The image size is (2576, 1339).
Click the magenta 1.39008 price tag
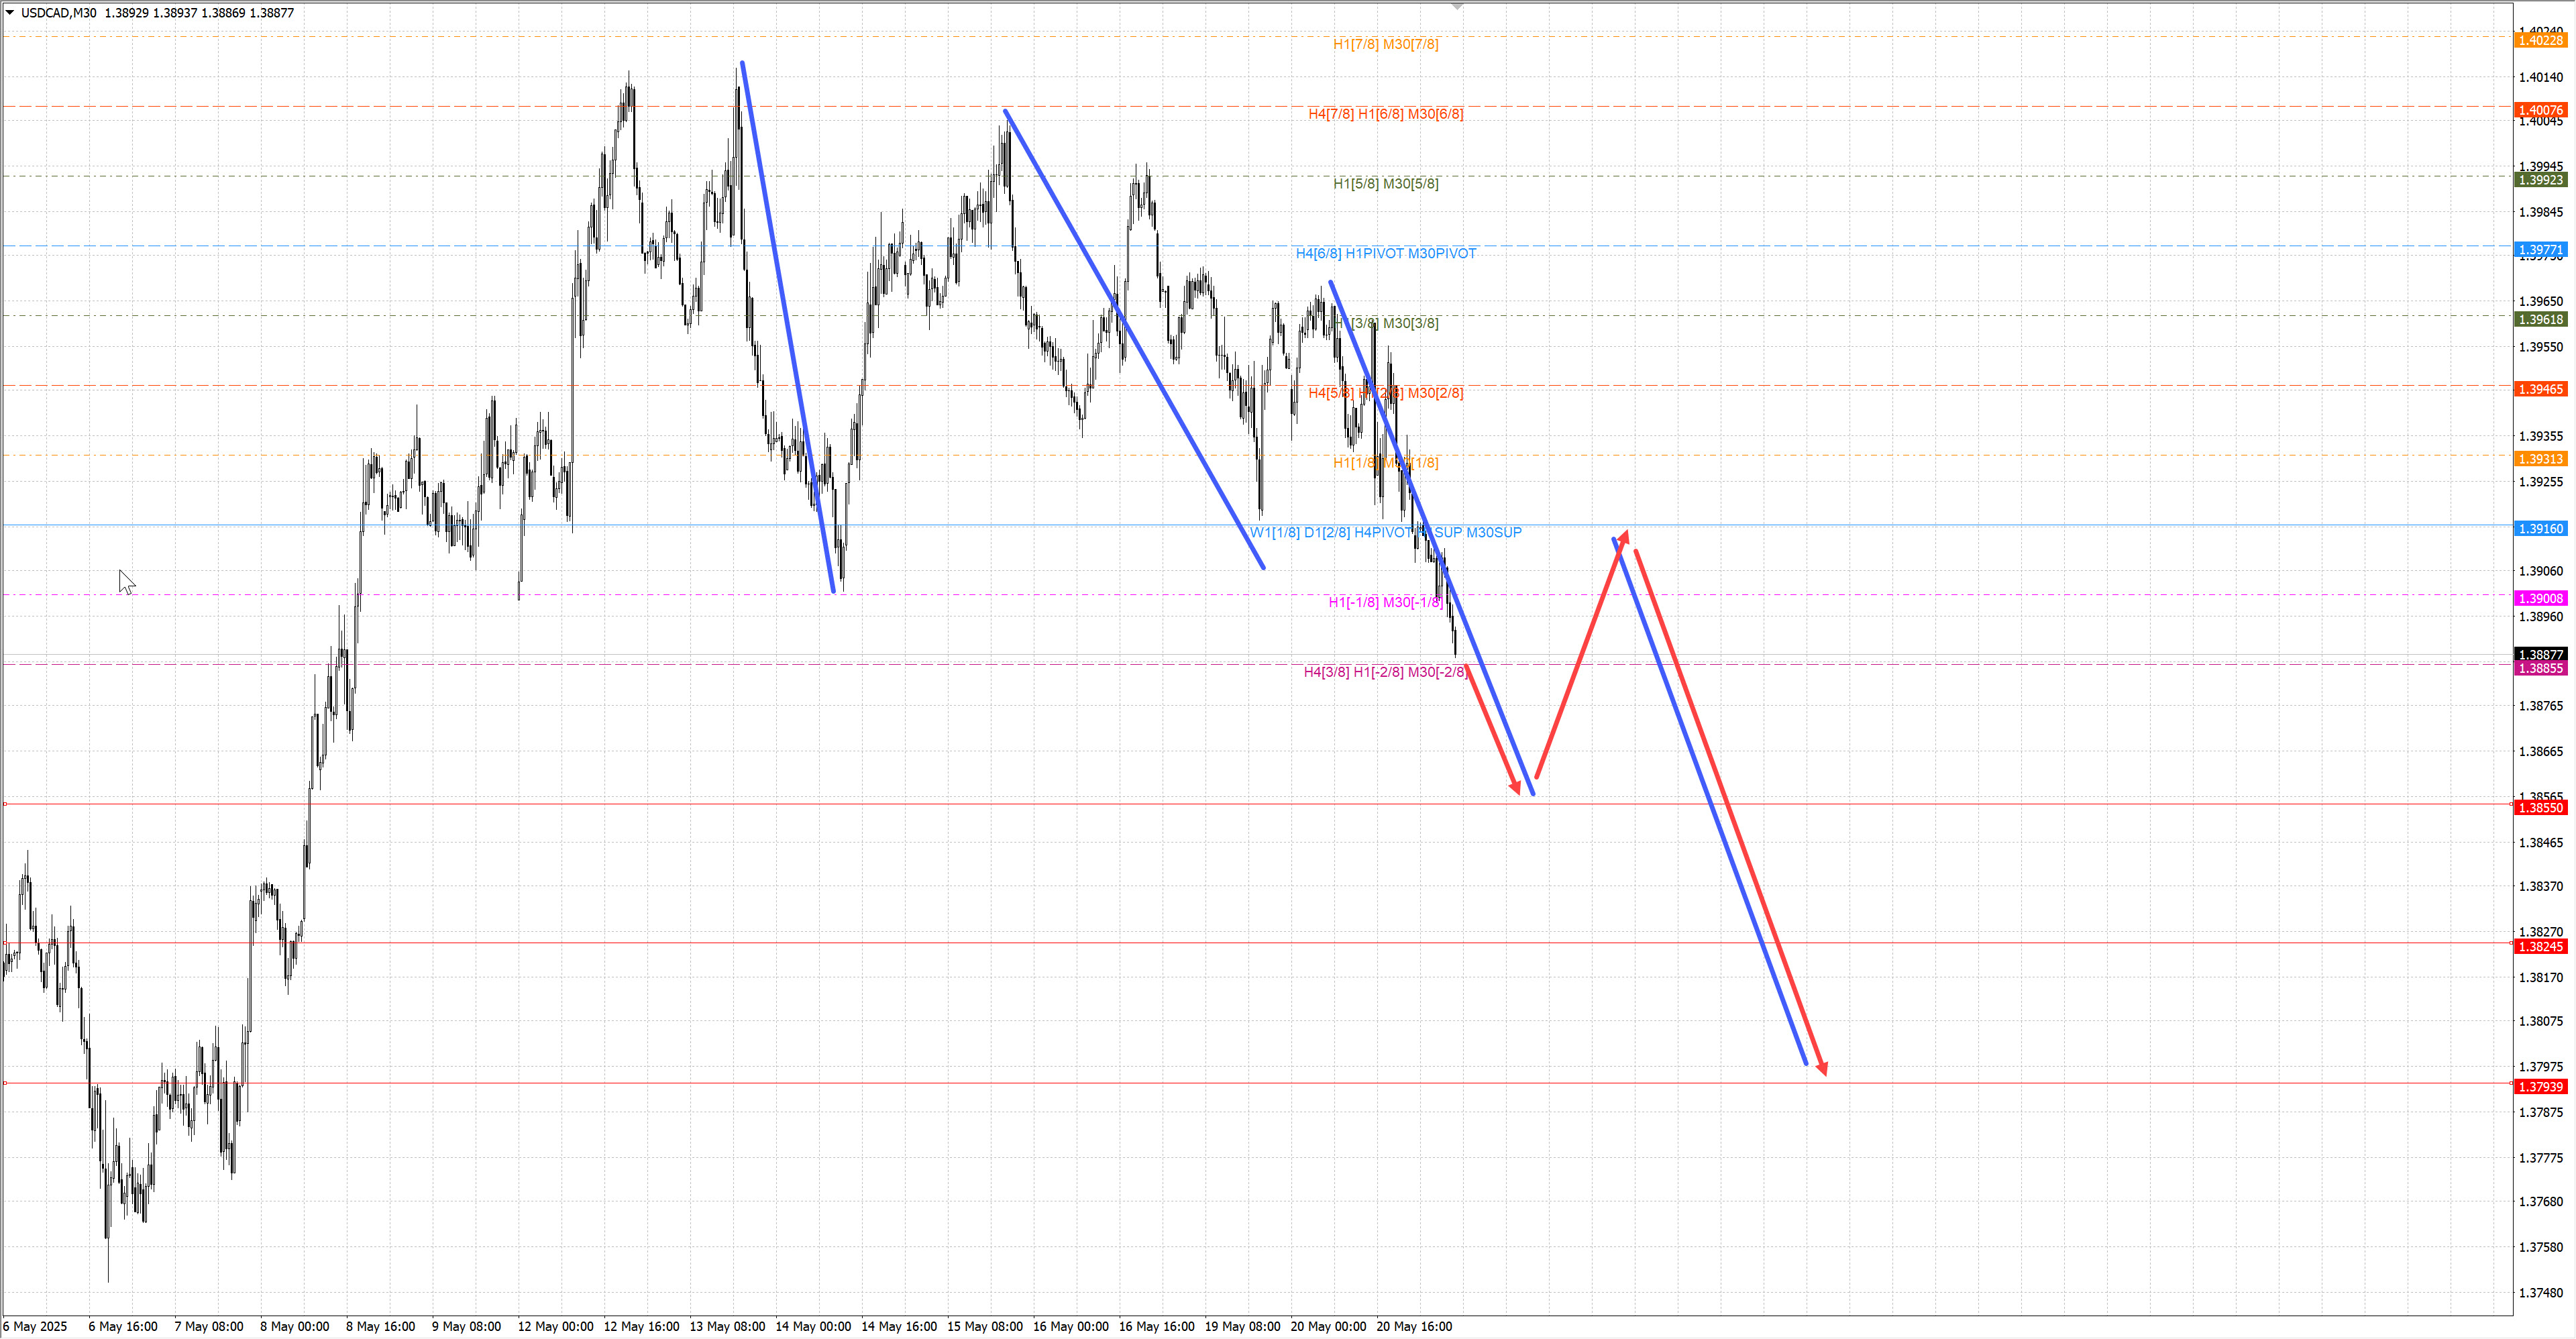(2540, 598)
